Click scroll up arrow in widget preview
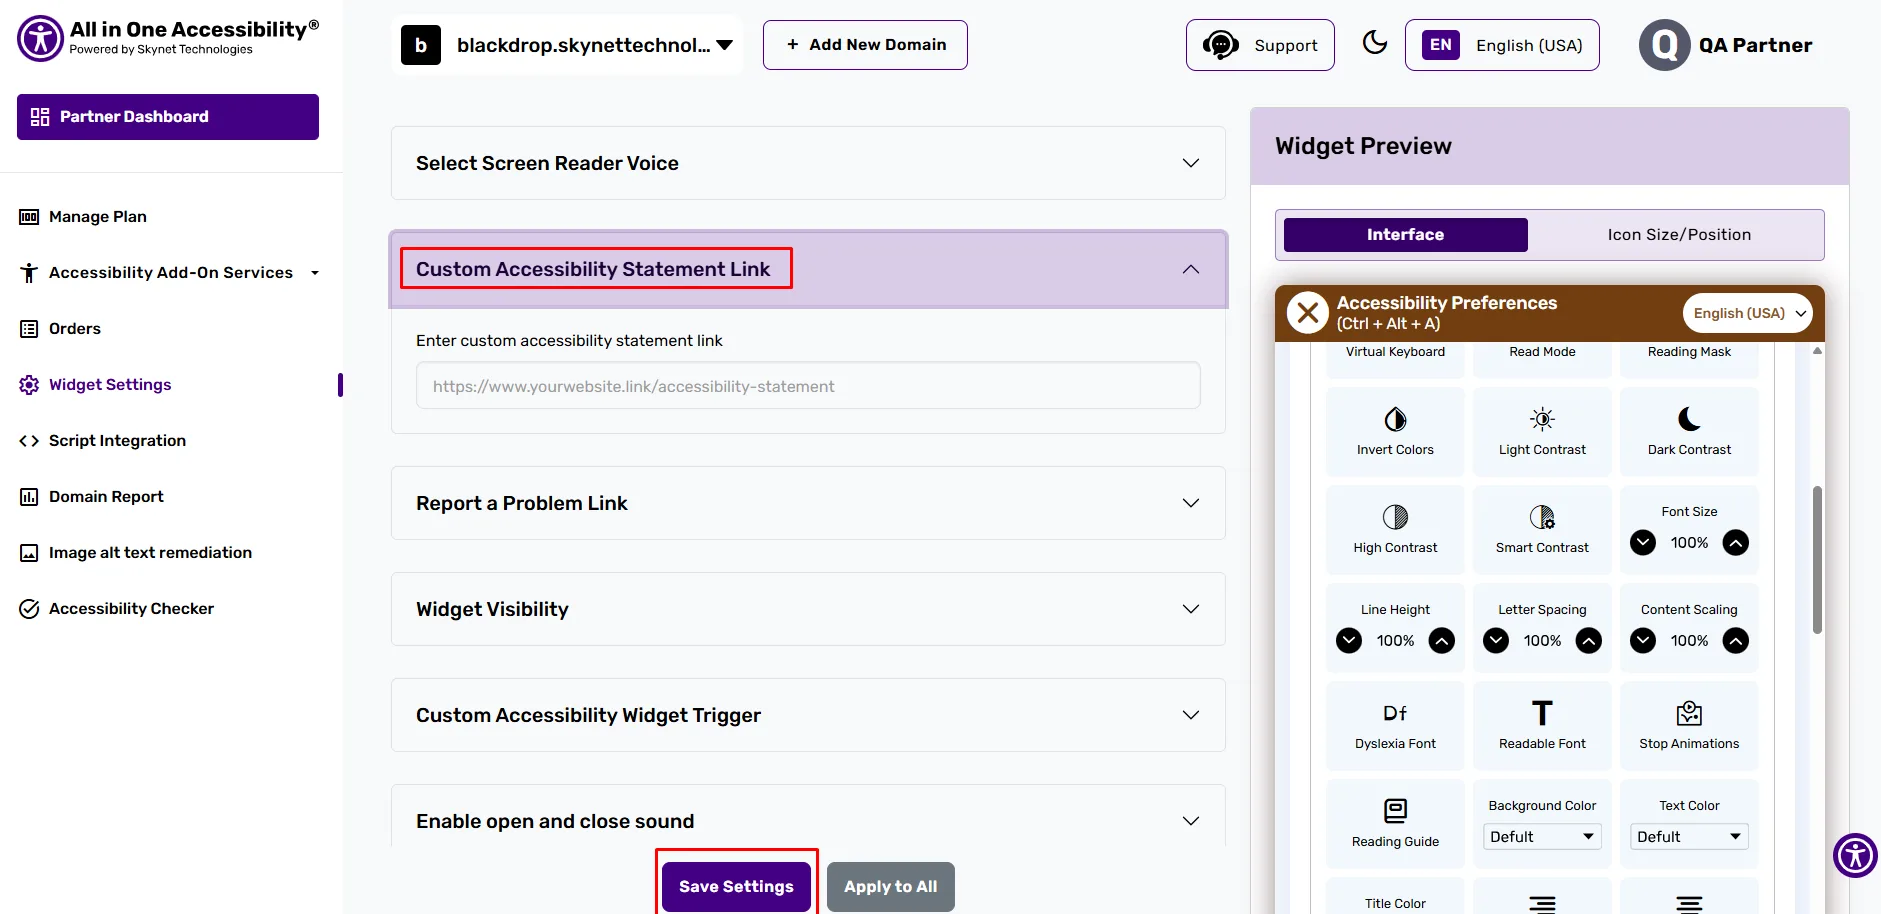 click(x=1817, y=351)
